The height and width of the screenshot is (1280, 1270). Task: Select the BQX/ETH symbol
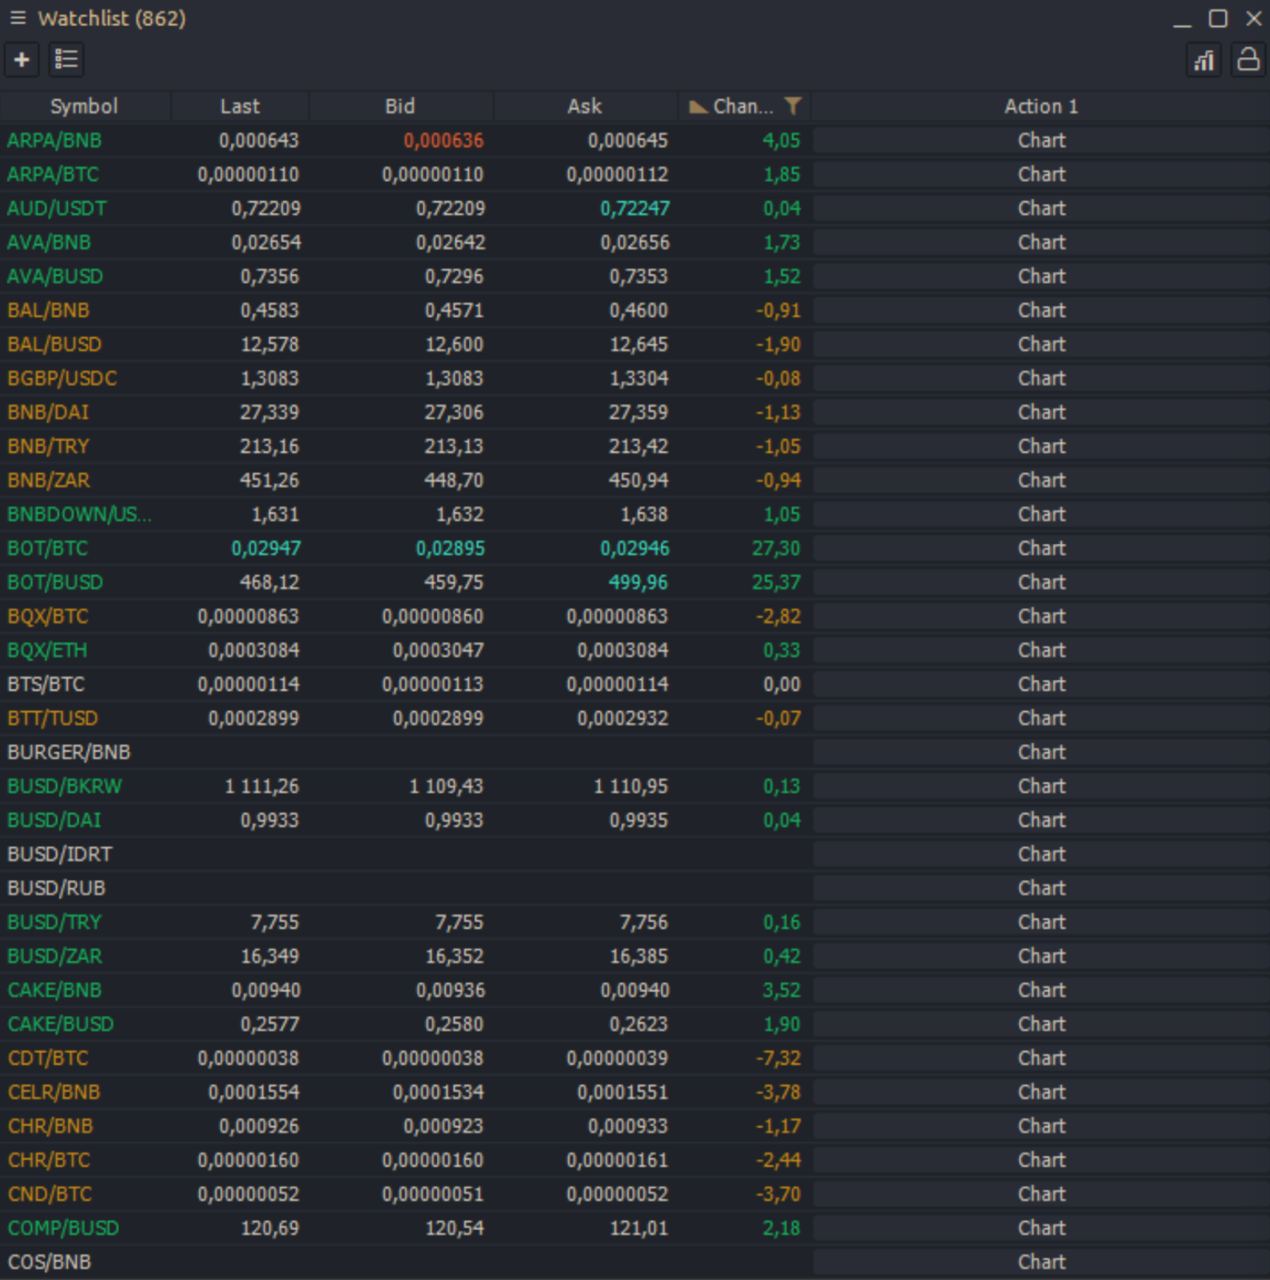tap(47, 650)
